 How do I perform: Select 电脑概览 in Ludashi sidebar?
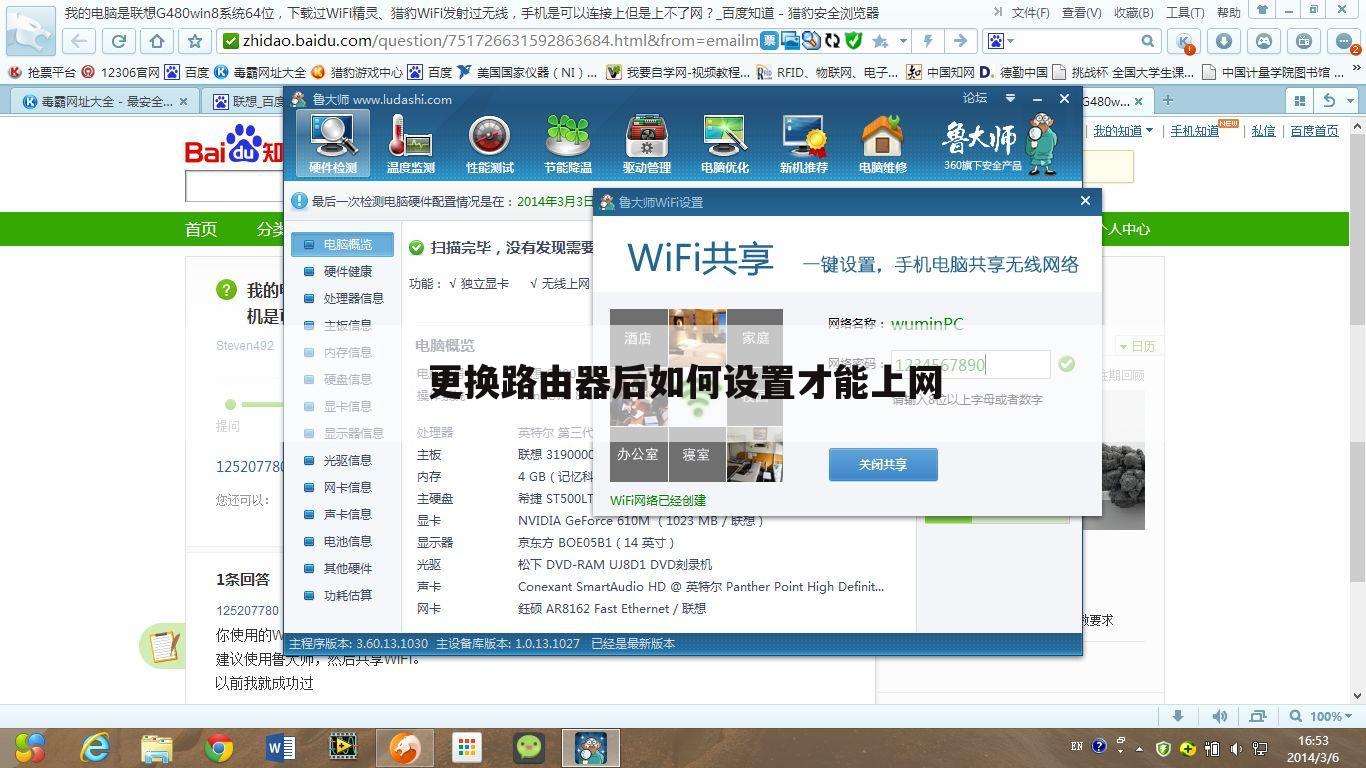(x=341, y=244)
